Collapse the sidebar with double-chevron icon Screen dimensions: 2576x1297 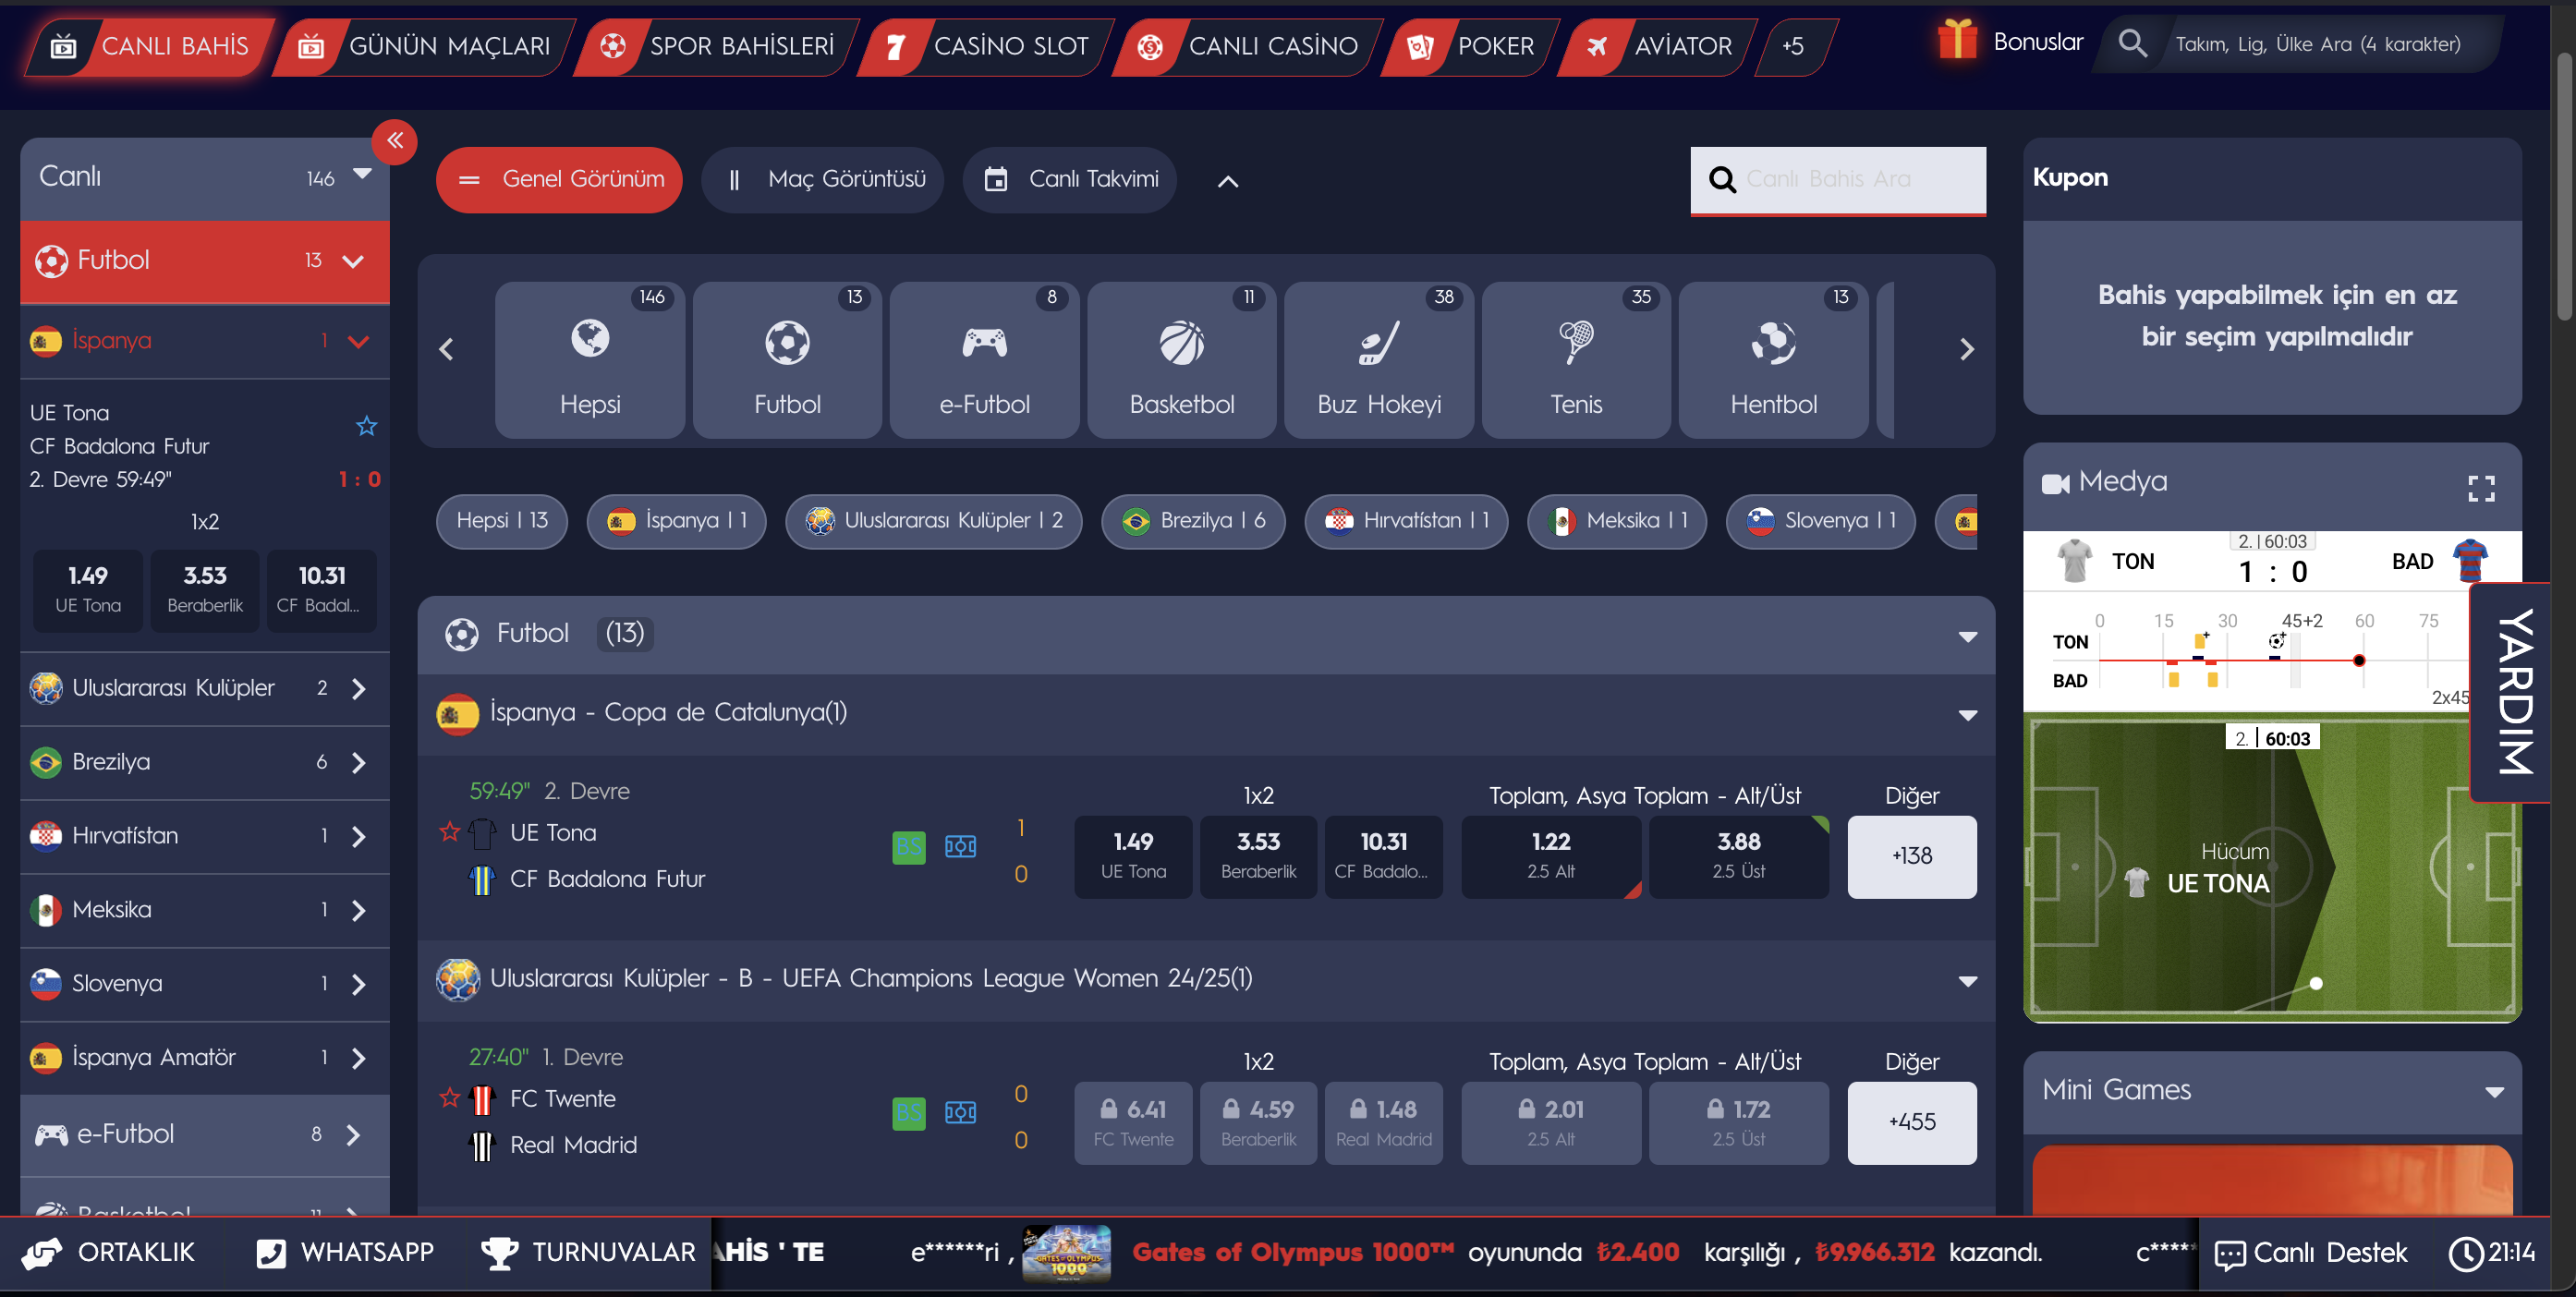click(x=395, y=141)
